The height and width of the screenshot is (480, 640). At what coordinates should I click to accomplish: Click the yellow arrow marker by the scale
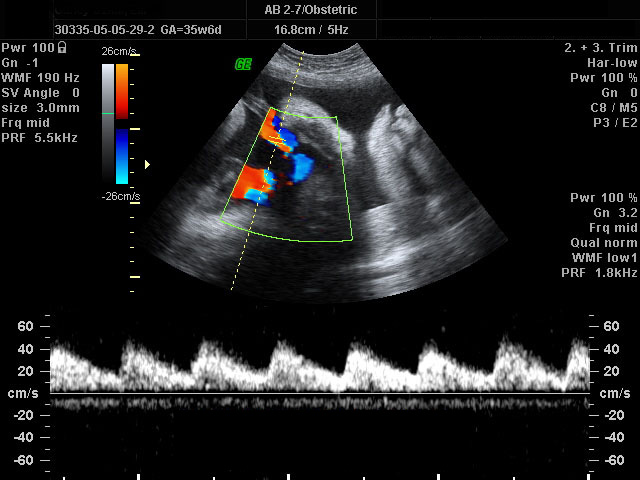point(147,164)
